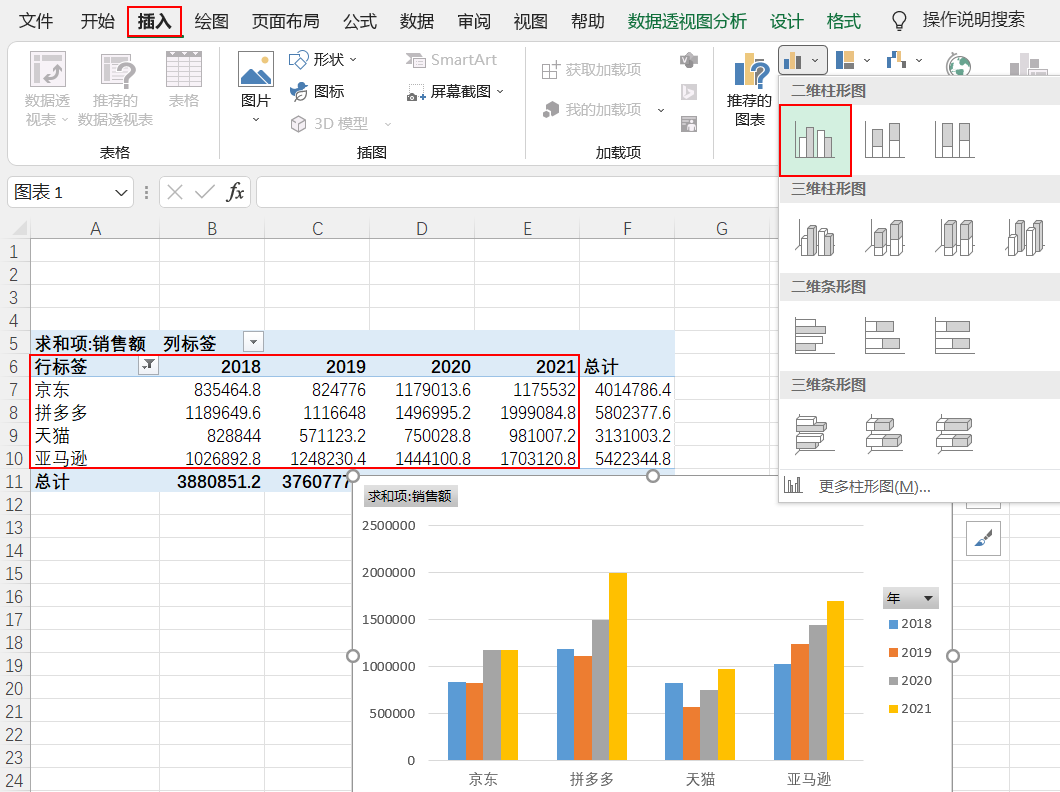
Task: Select the 2-D clustered column chart
Action: (815, 140)
